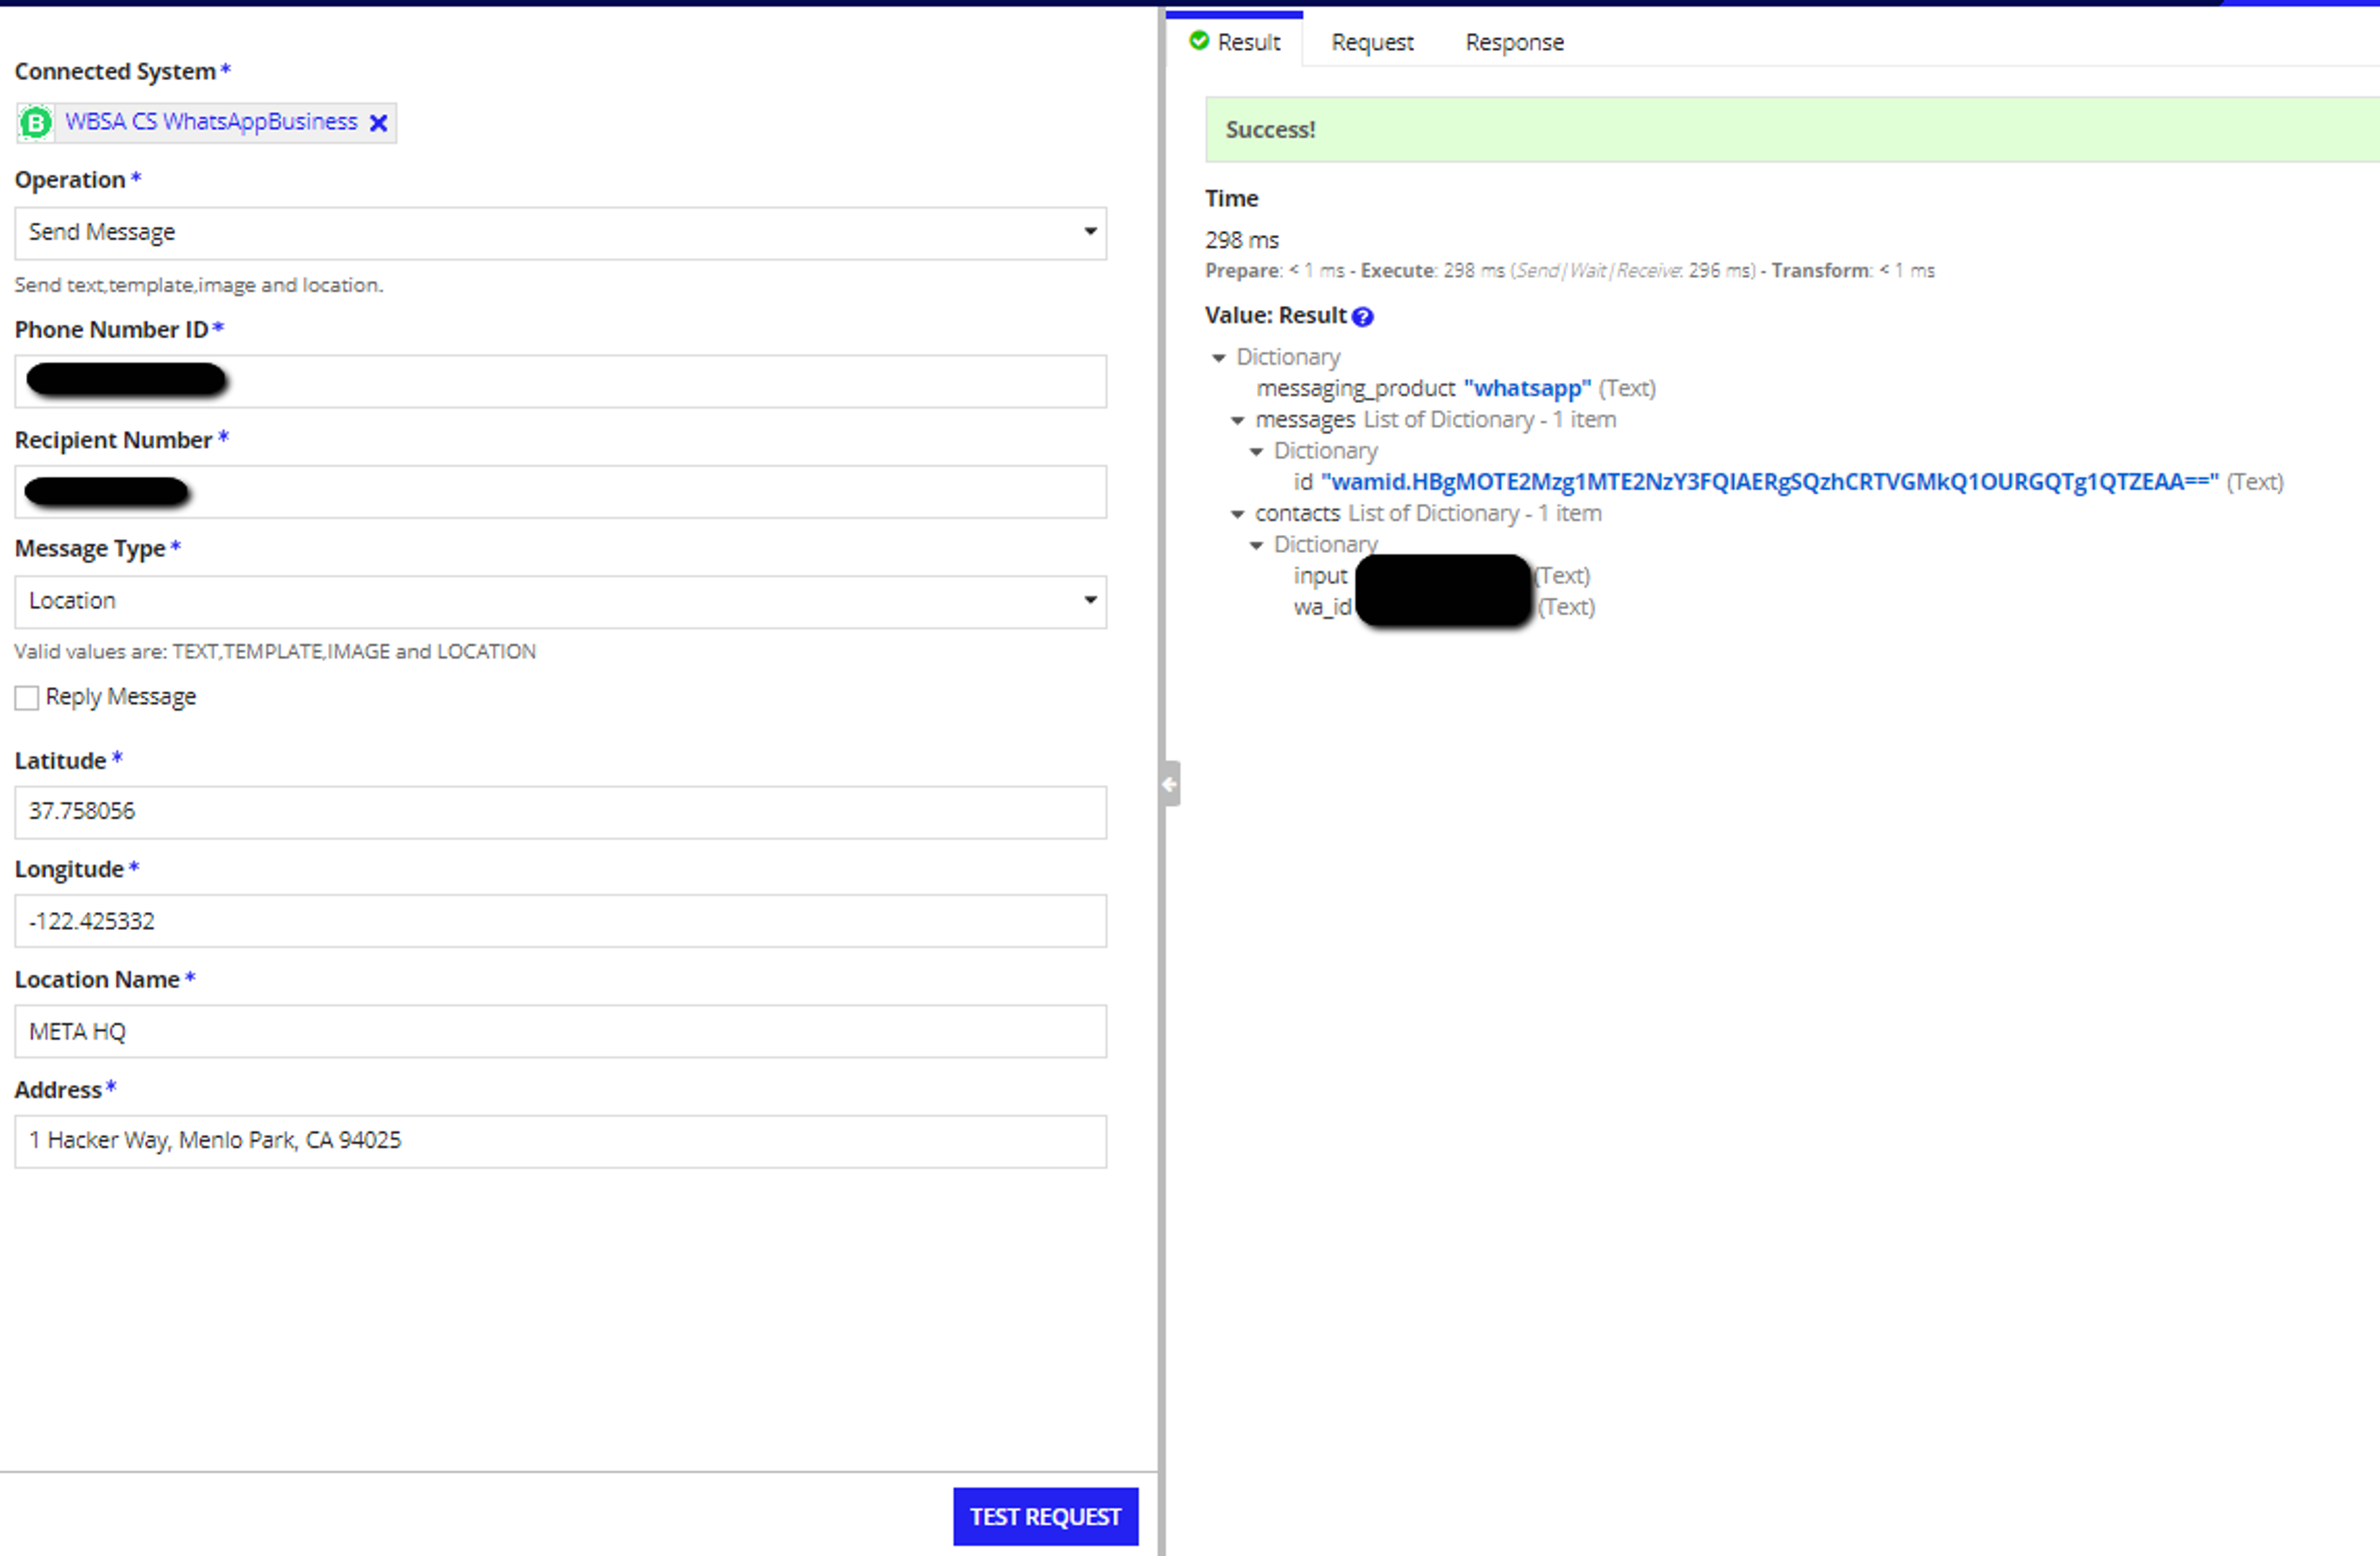Viewport: 2380px width, 1556px height.
Task: Click the Address field with 1 Hacker Way
Action: pyautogui.click(x=560, y=1142)
